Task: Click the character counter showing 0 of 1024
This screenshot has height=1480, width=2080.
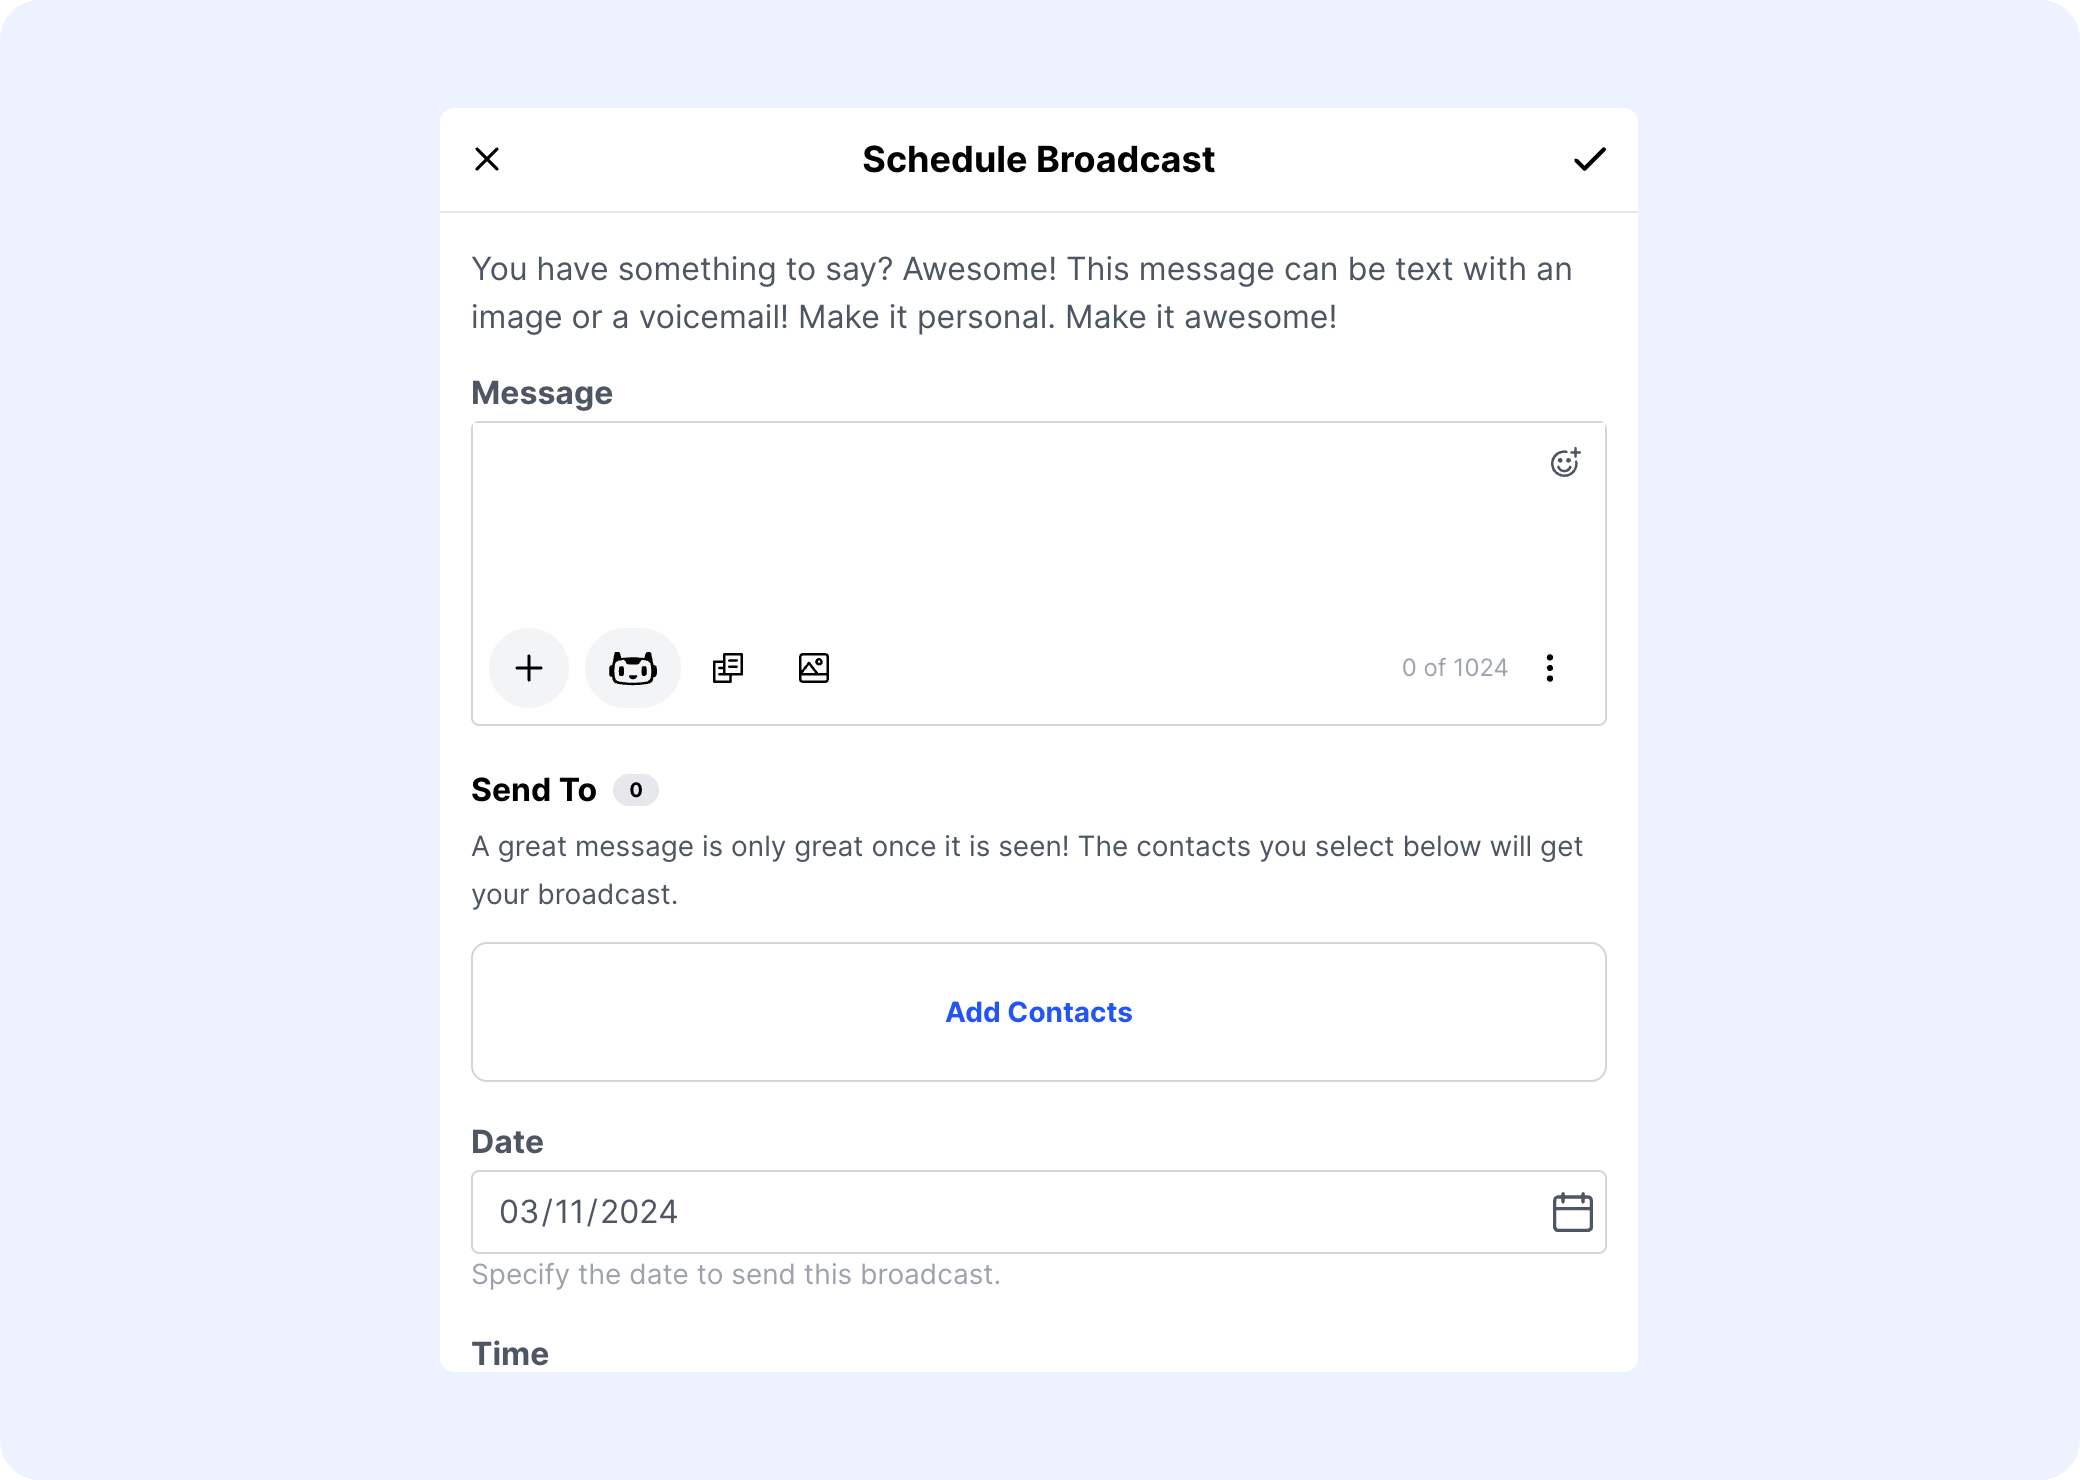Action: click(1455, 667)
